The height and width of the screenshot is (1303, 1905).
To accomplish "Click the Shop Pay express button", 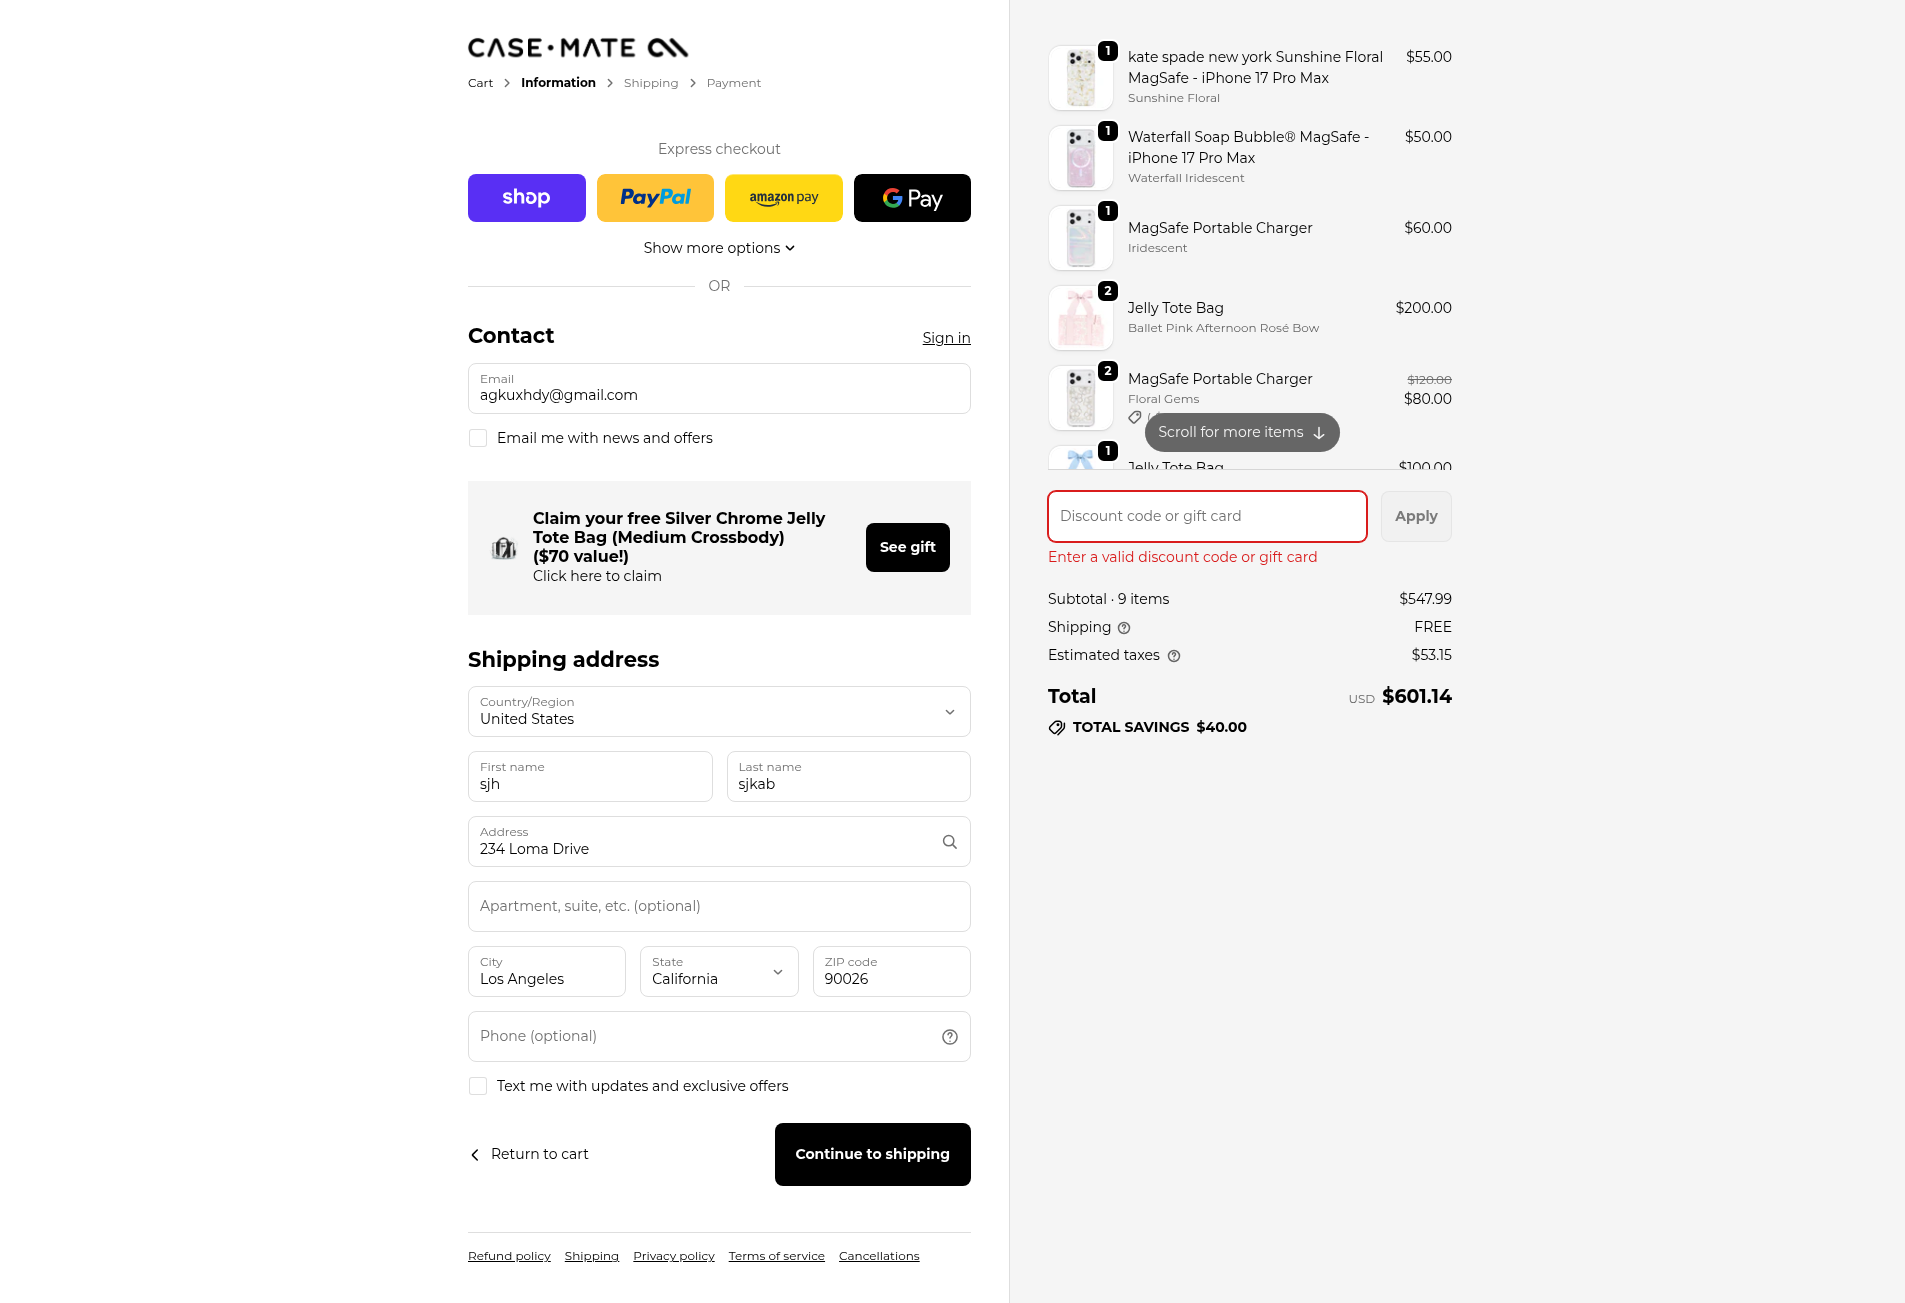I will [526, 198].
